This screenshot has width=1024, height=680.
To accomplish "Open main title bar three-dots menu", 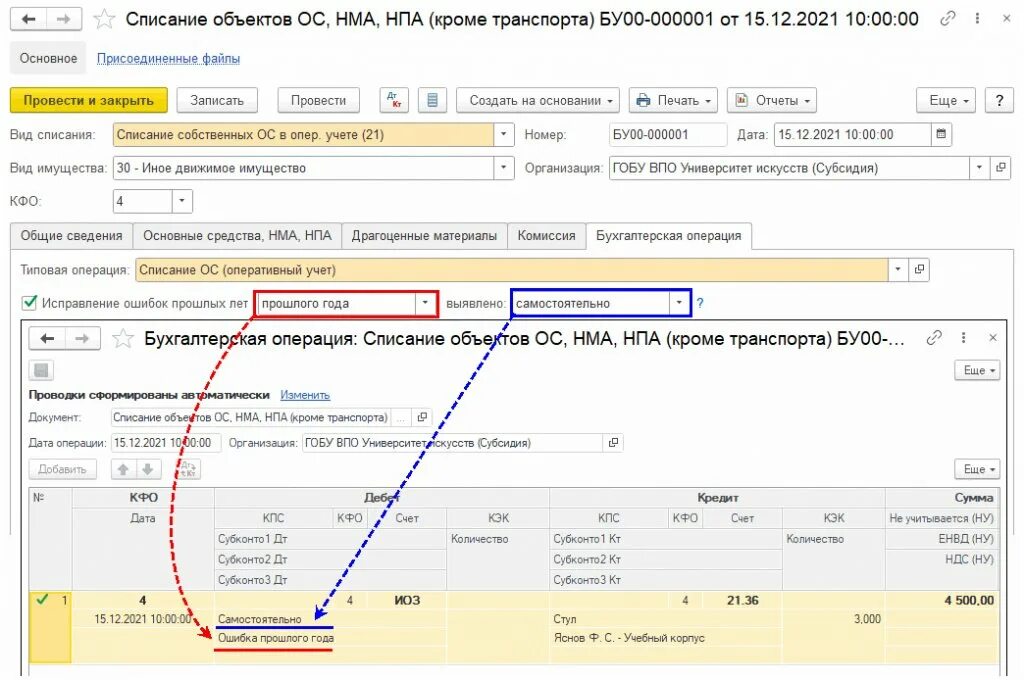I will pos(977,19).
